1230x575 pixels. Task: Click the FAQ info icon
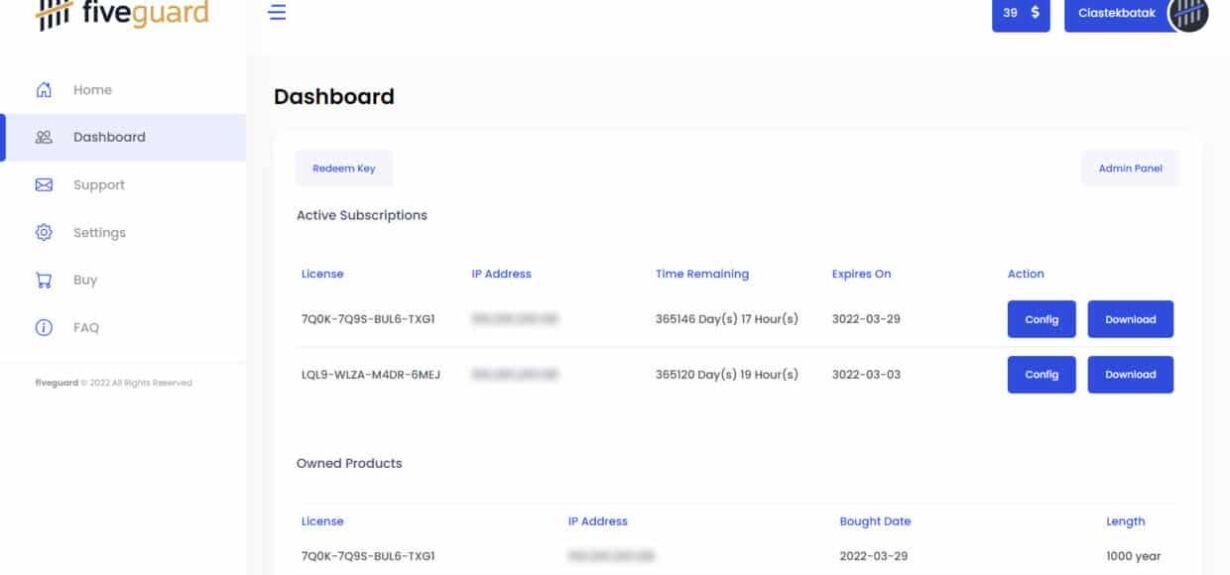pyautogui.click(x=44, y=327)
